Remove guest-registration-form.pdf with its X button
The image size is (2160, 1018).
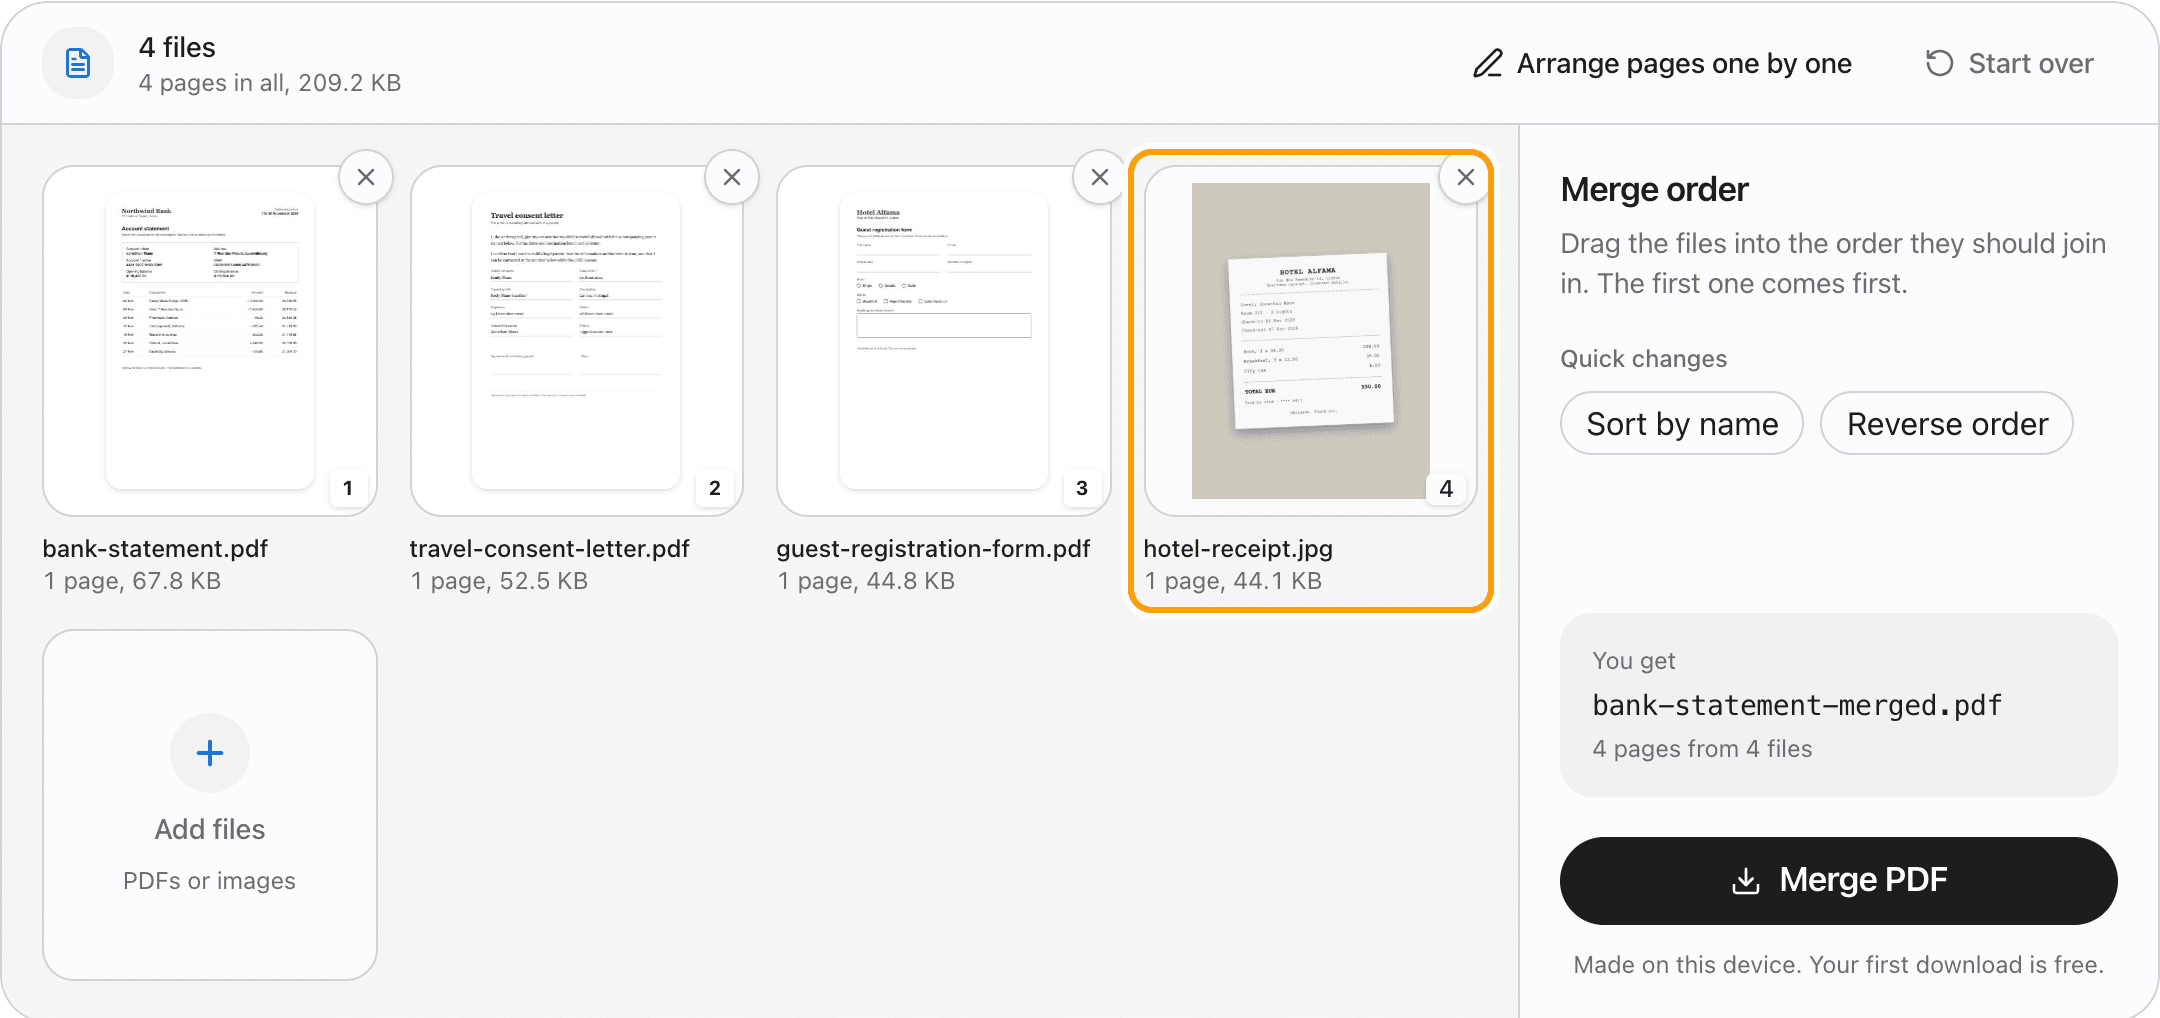point(1100,177)
